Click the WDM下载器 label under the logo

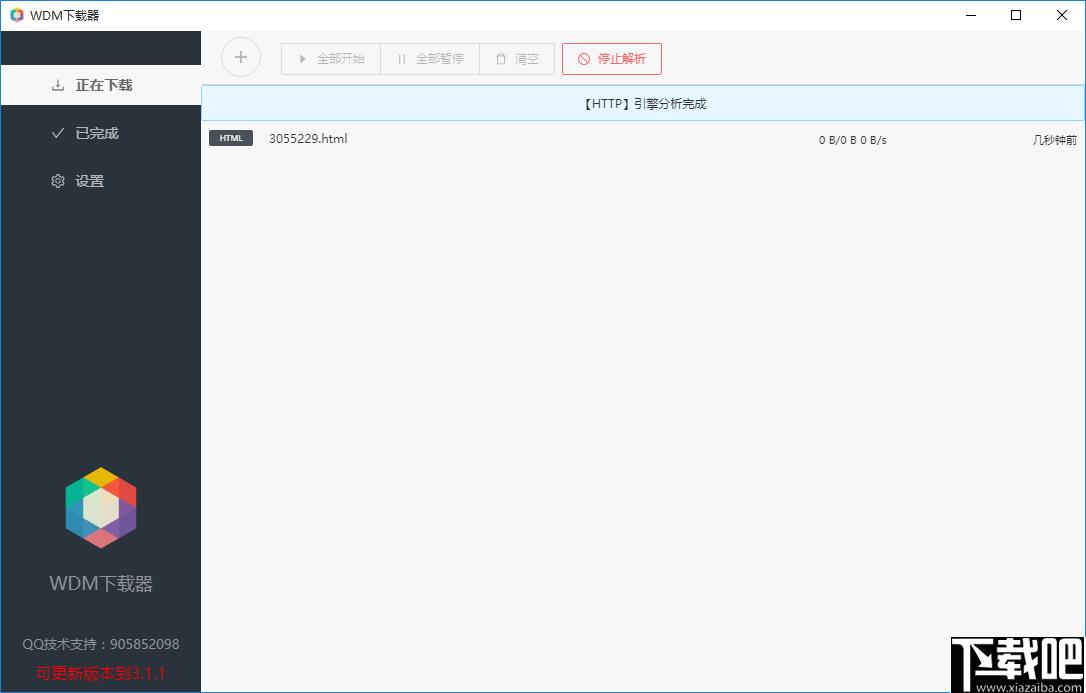pos(101,584)
